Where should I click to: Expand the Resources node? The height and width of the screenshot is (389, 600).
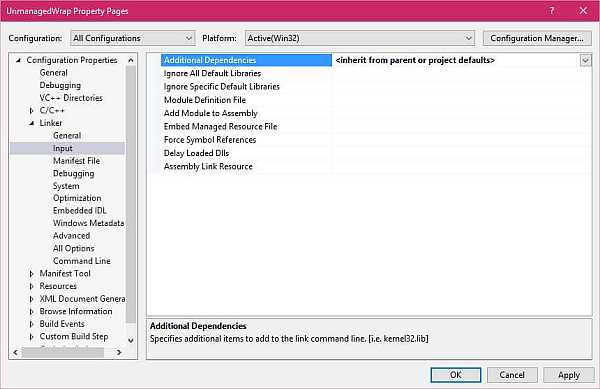31,286
